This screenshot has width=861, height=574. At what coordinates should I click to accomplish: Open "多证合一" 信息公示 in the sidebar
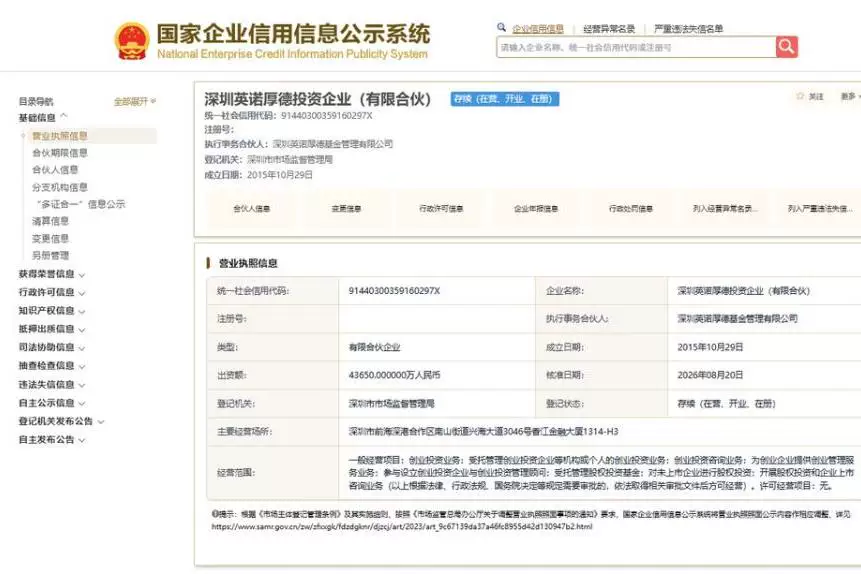coord(81,204)
